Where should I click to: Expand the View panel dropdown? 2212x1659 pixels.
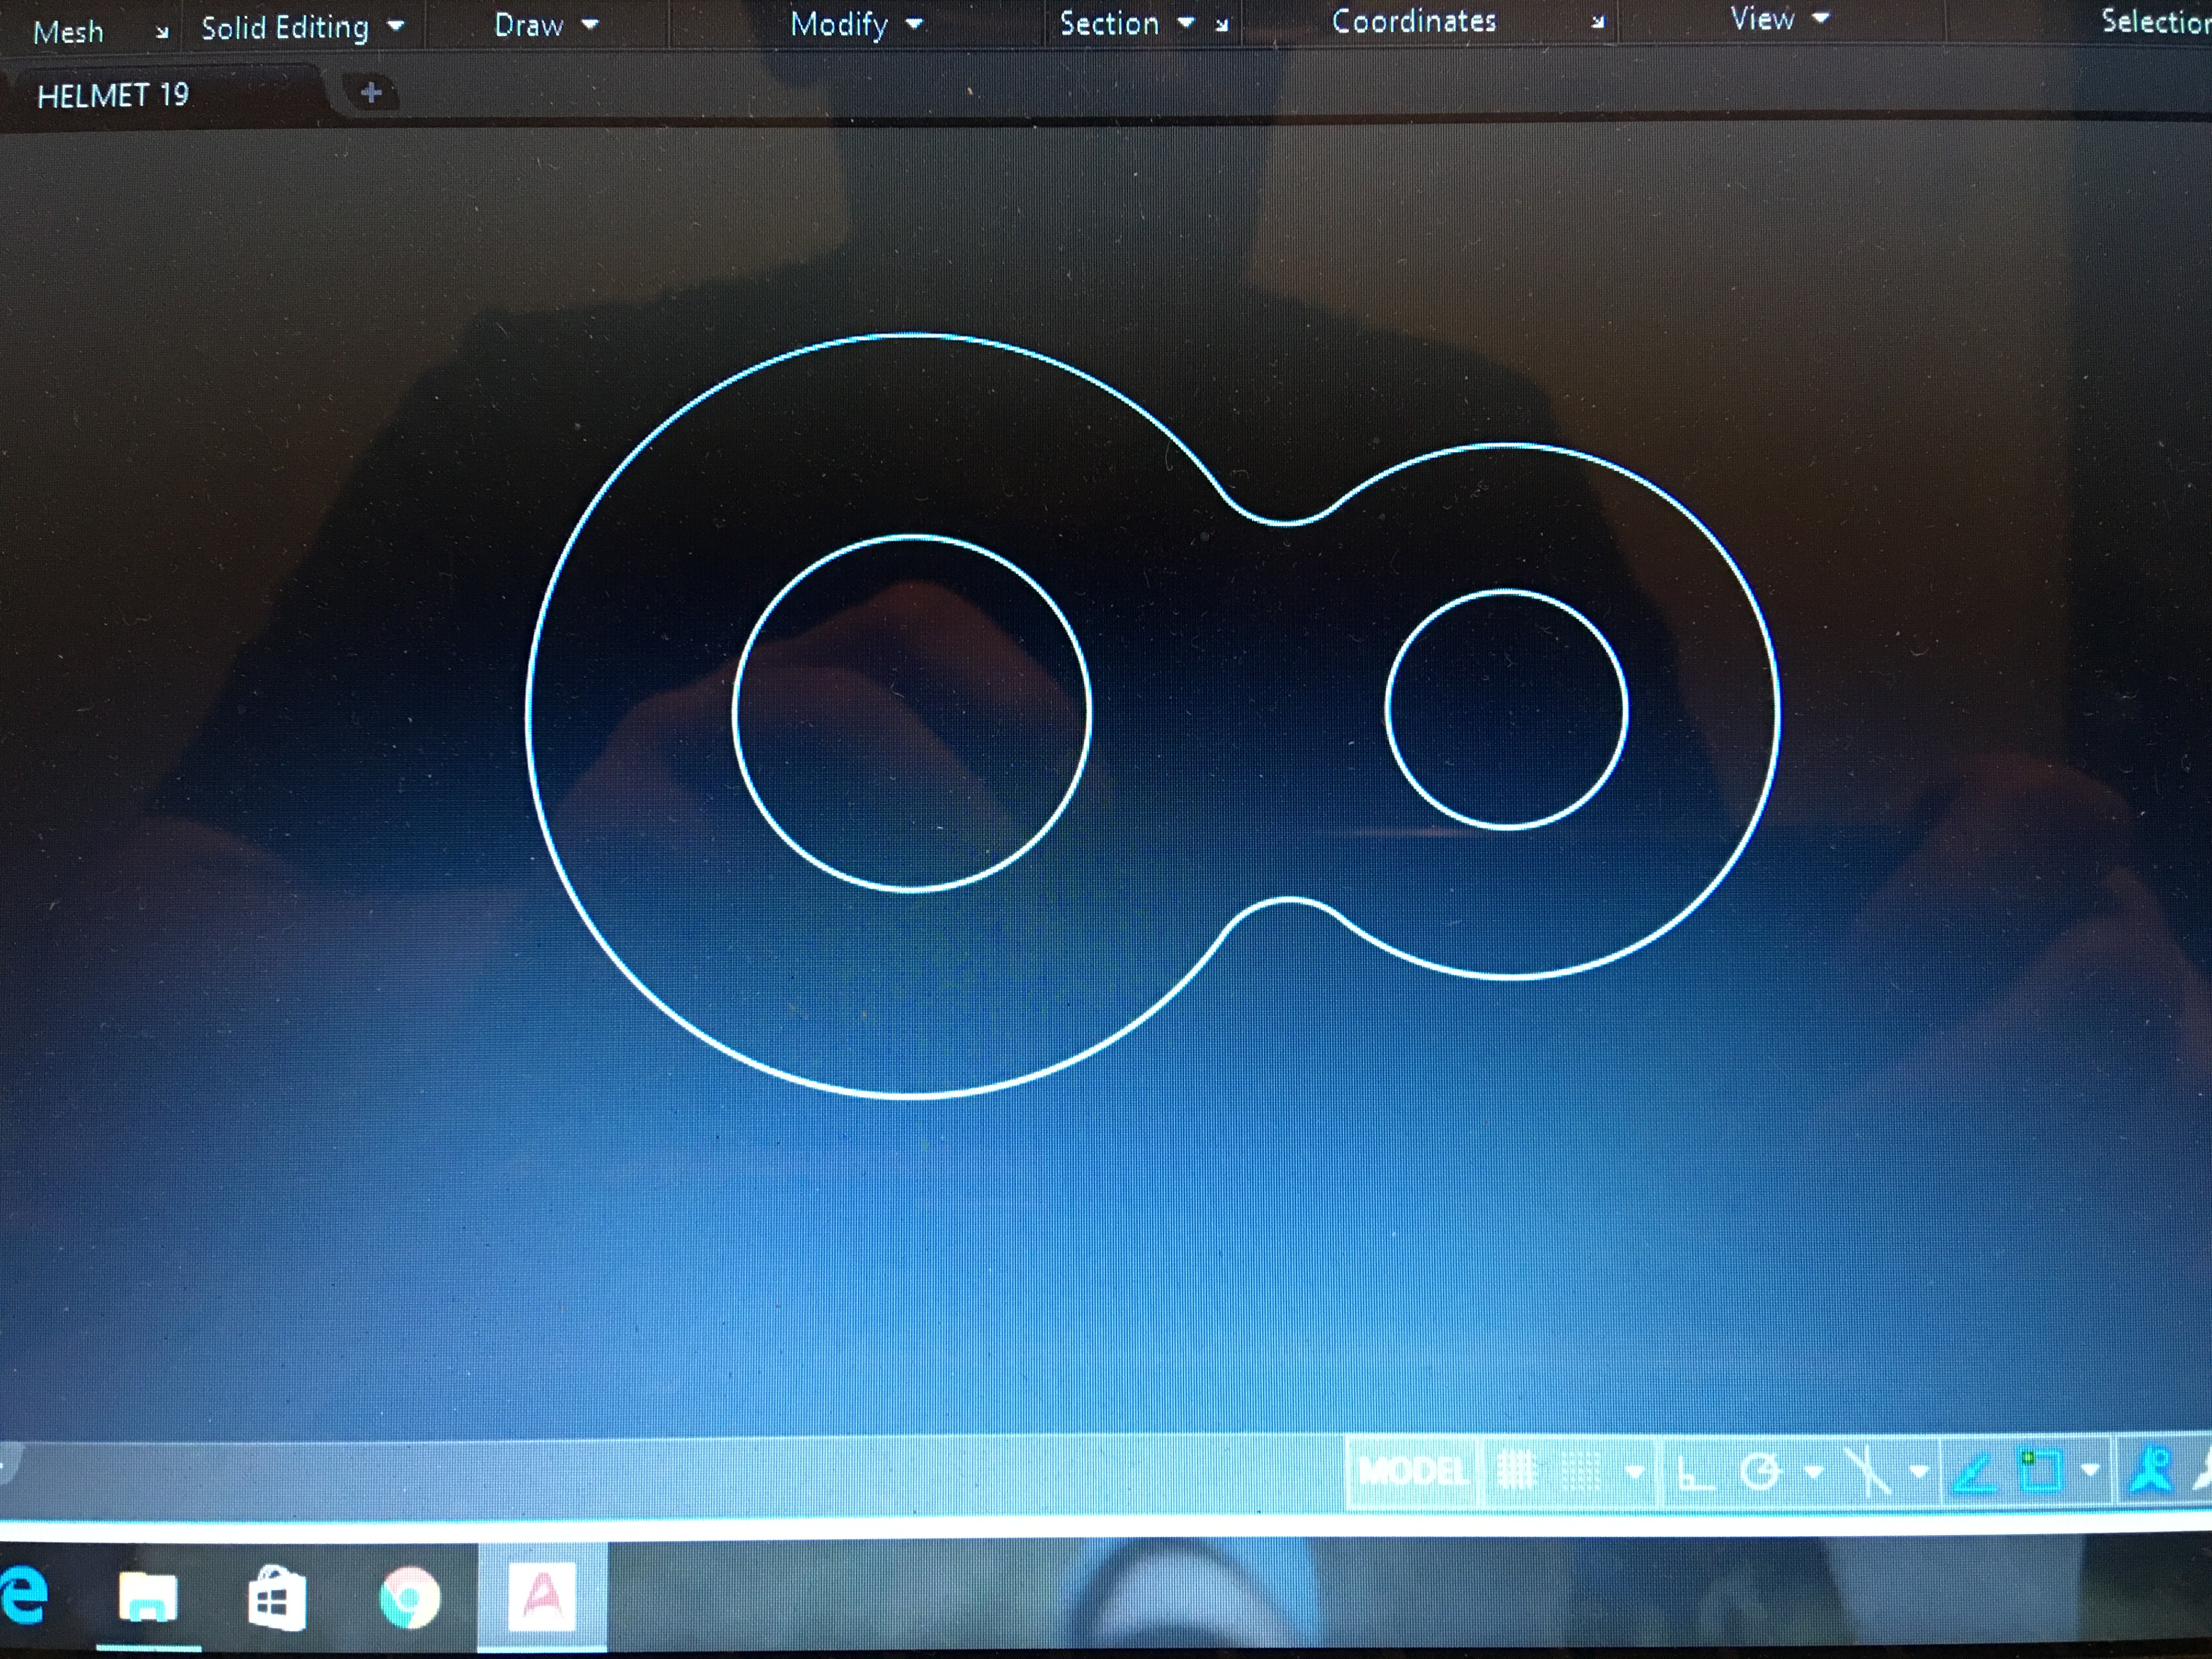tap(1821, 18)
